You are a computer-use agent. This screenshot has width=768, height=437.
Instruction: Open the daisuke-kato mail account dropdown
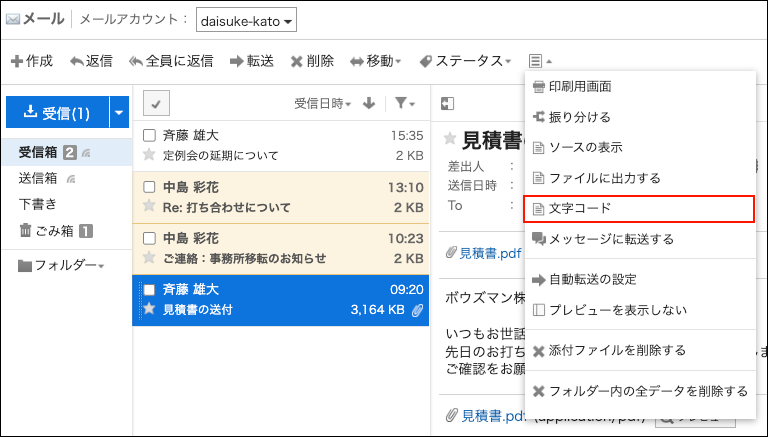point(246,20)
